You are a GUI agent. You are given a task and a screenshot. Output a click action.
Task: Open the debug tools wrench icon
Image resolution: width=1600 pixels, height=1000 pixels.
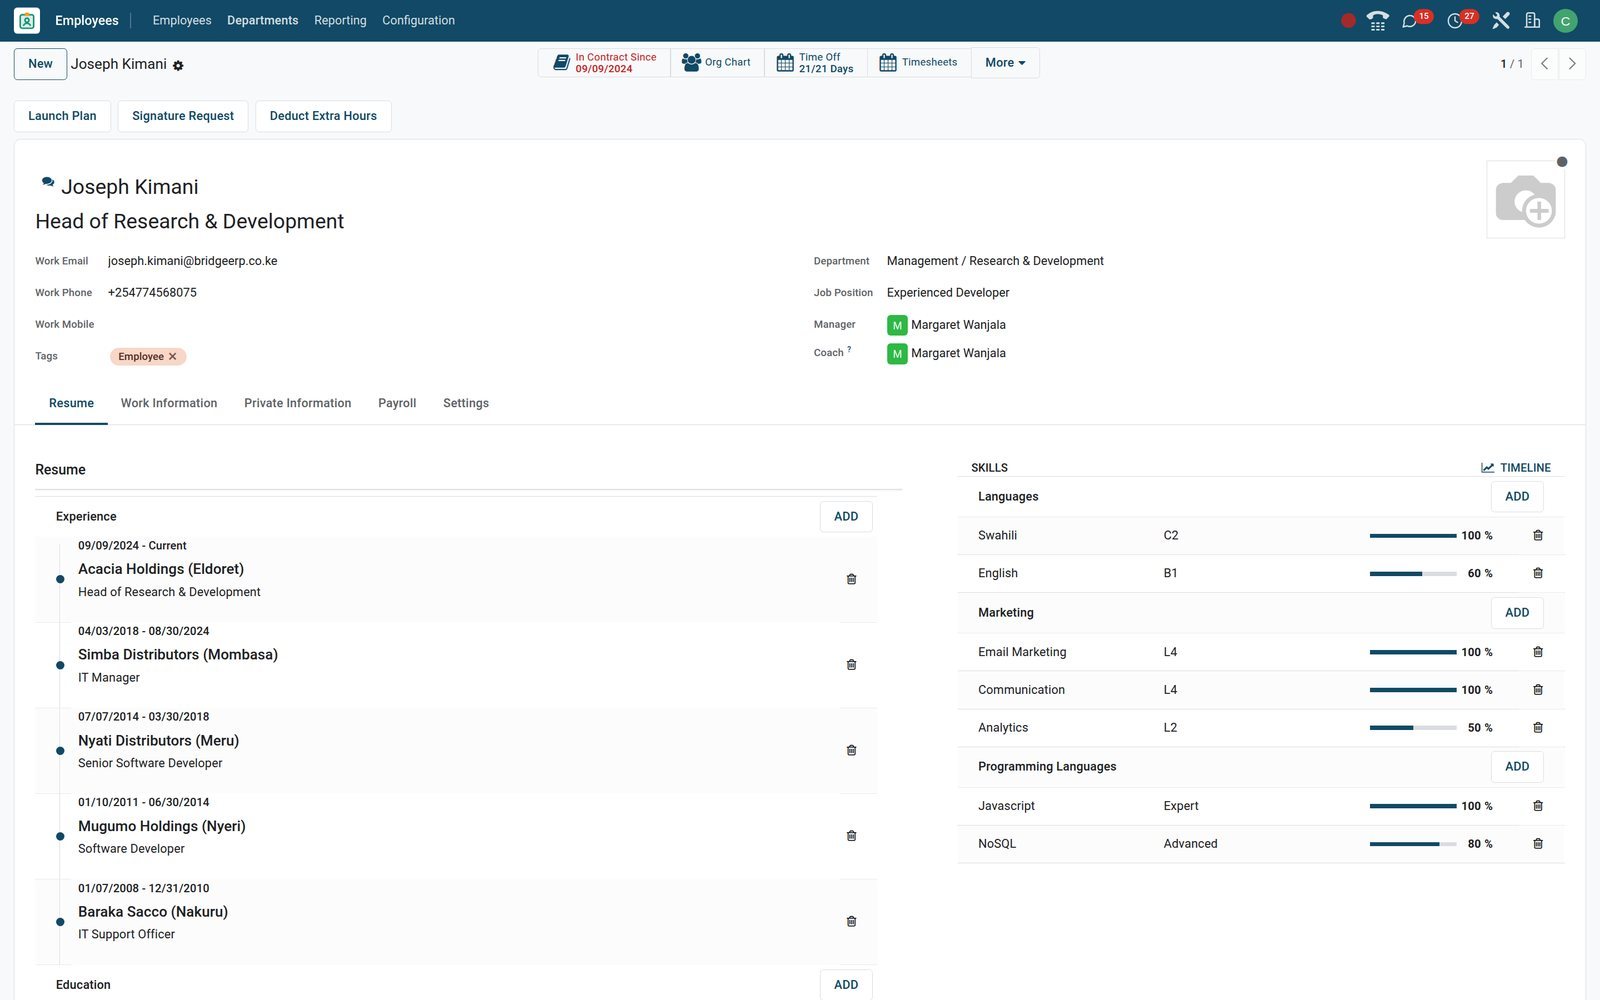point(1500,20)
